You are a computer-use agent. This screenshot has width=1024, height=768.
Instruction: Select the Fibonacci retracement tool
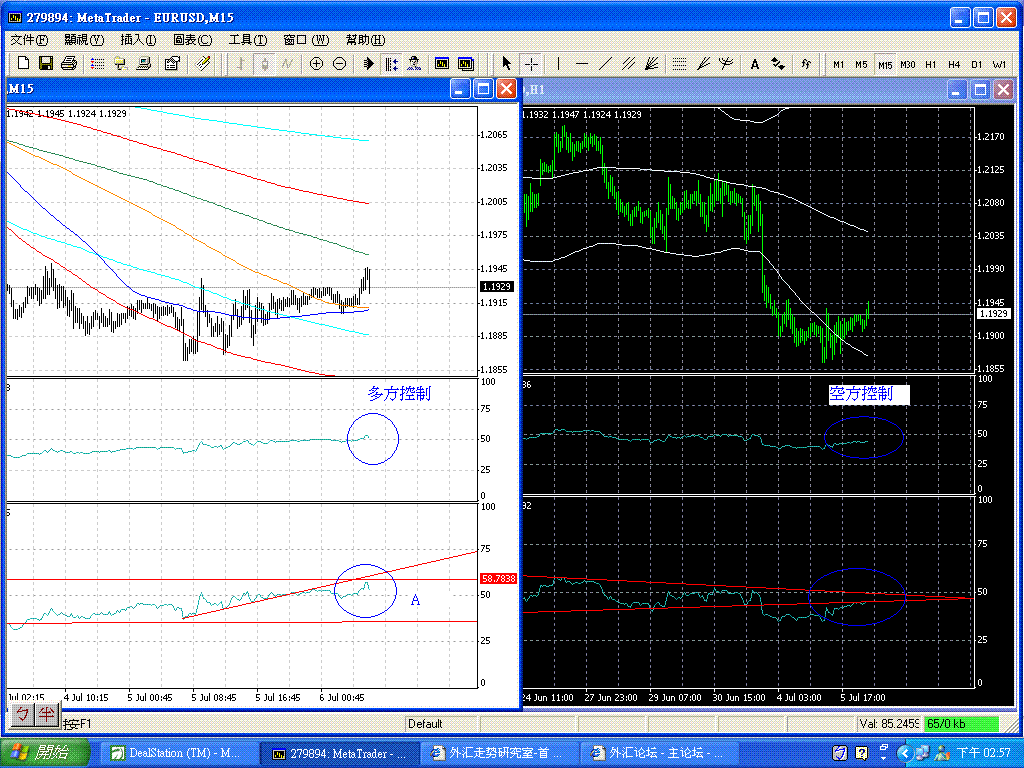[679, 64]
